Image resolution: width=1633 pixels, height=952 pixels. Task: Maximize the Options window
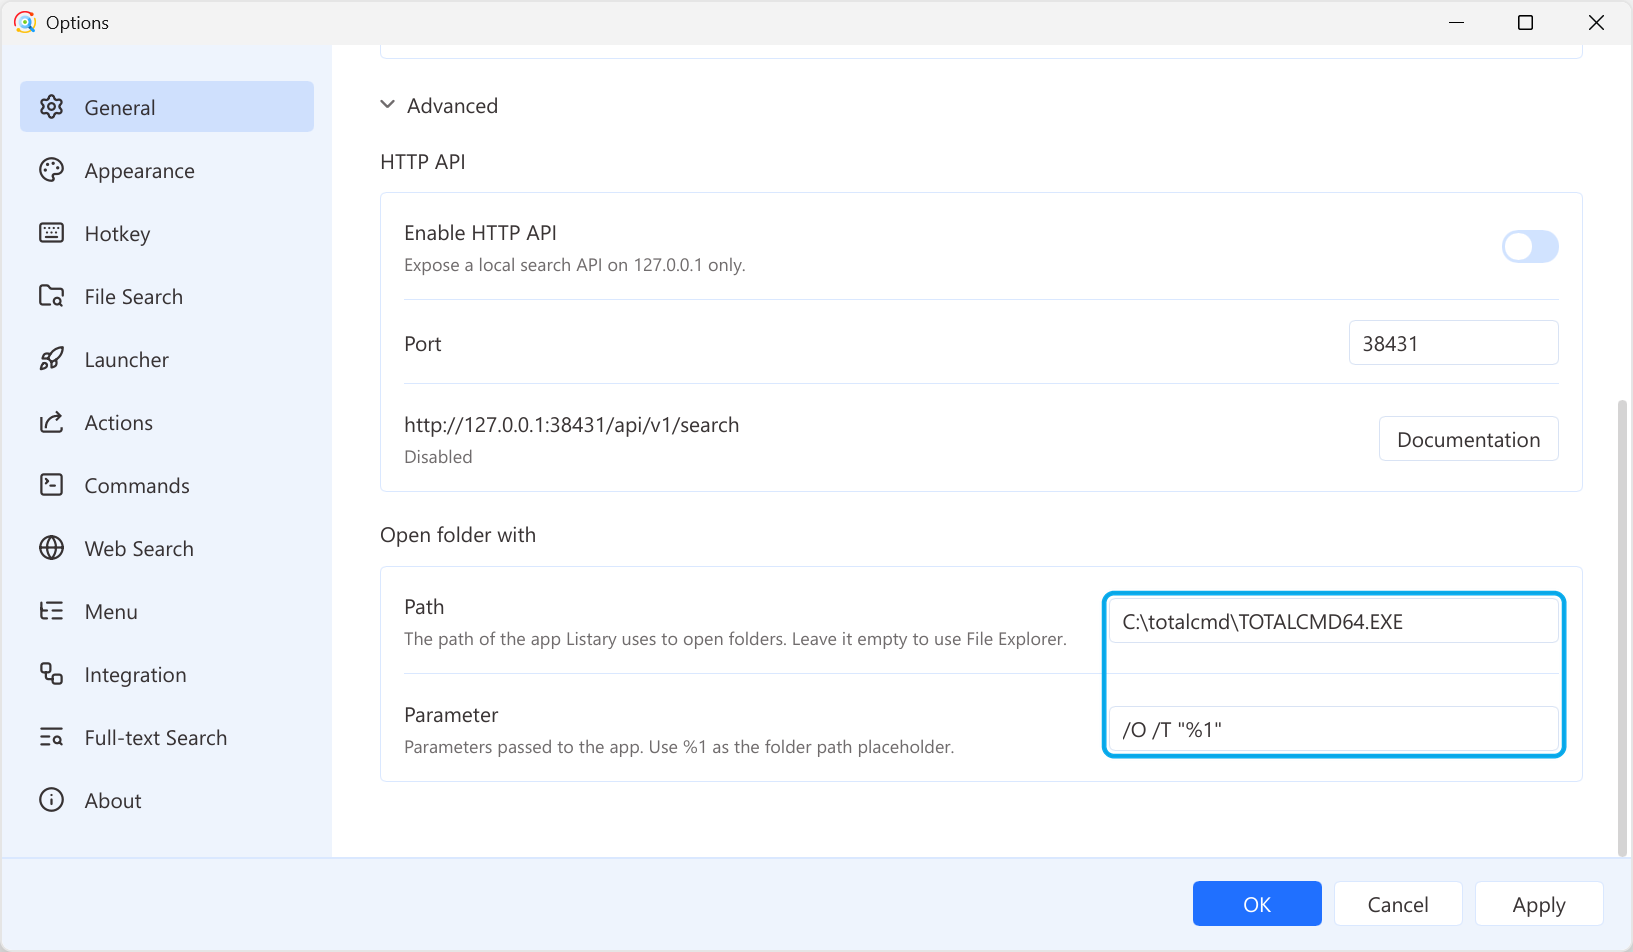[1525, 22]
